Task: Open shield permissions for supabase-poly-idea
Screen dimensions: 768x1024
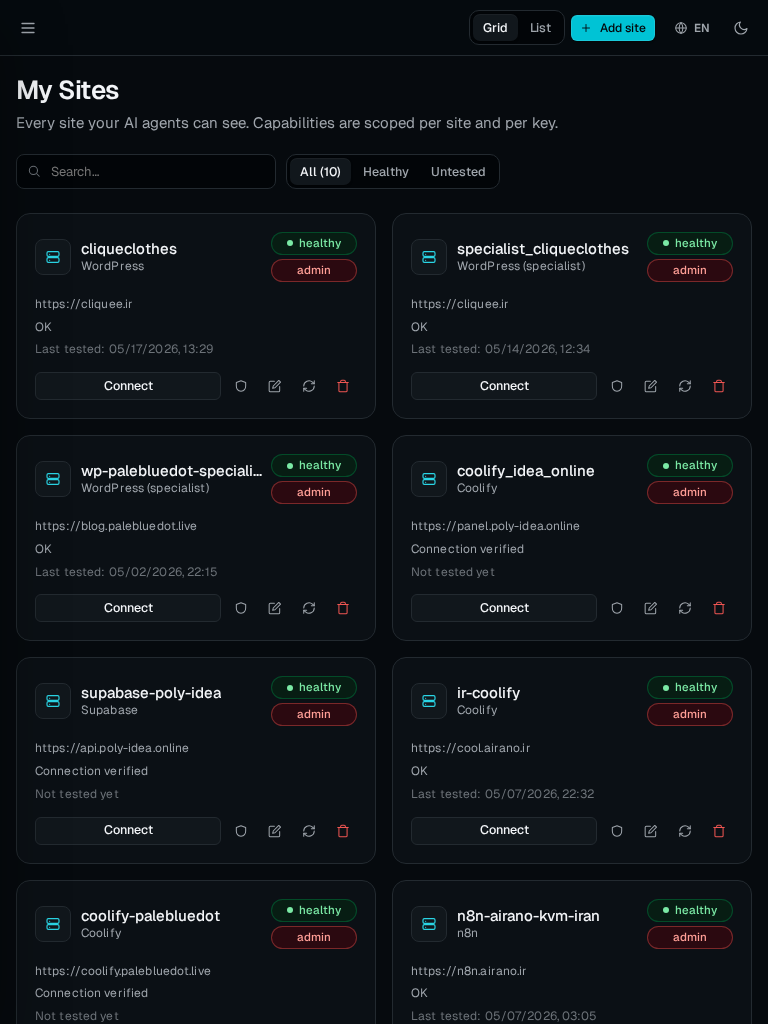Action: click(x=241, y=831)
